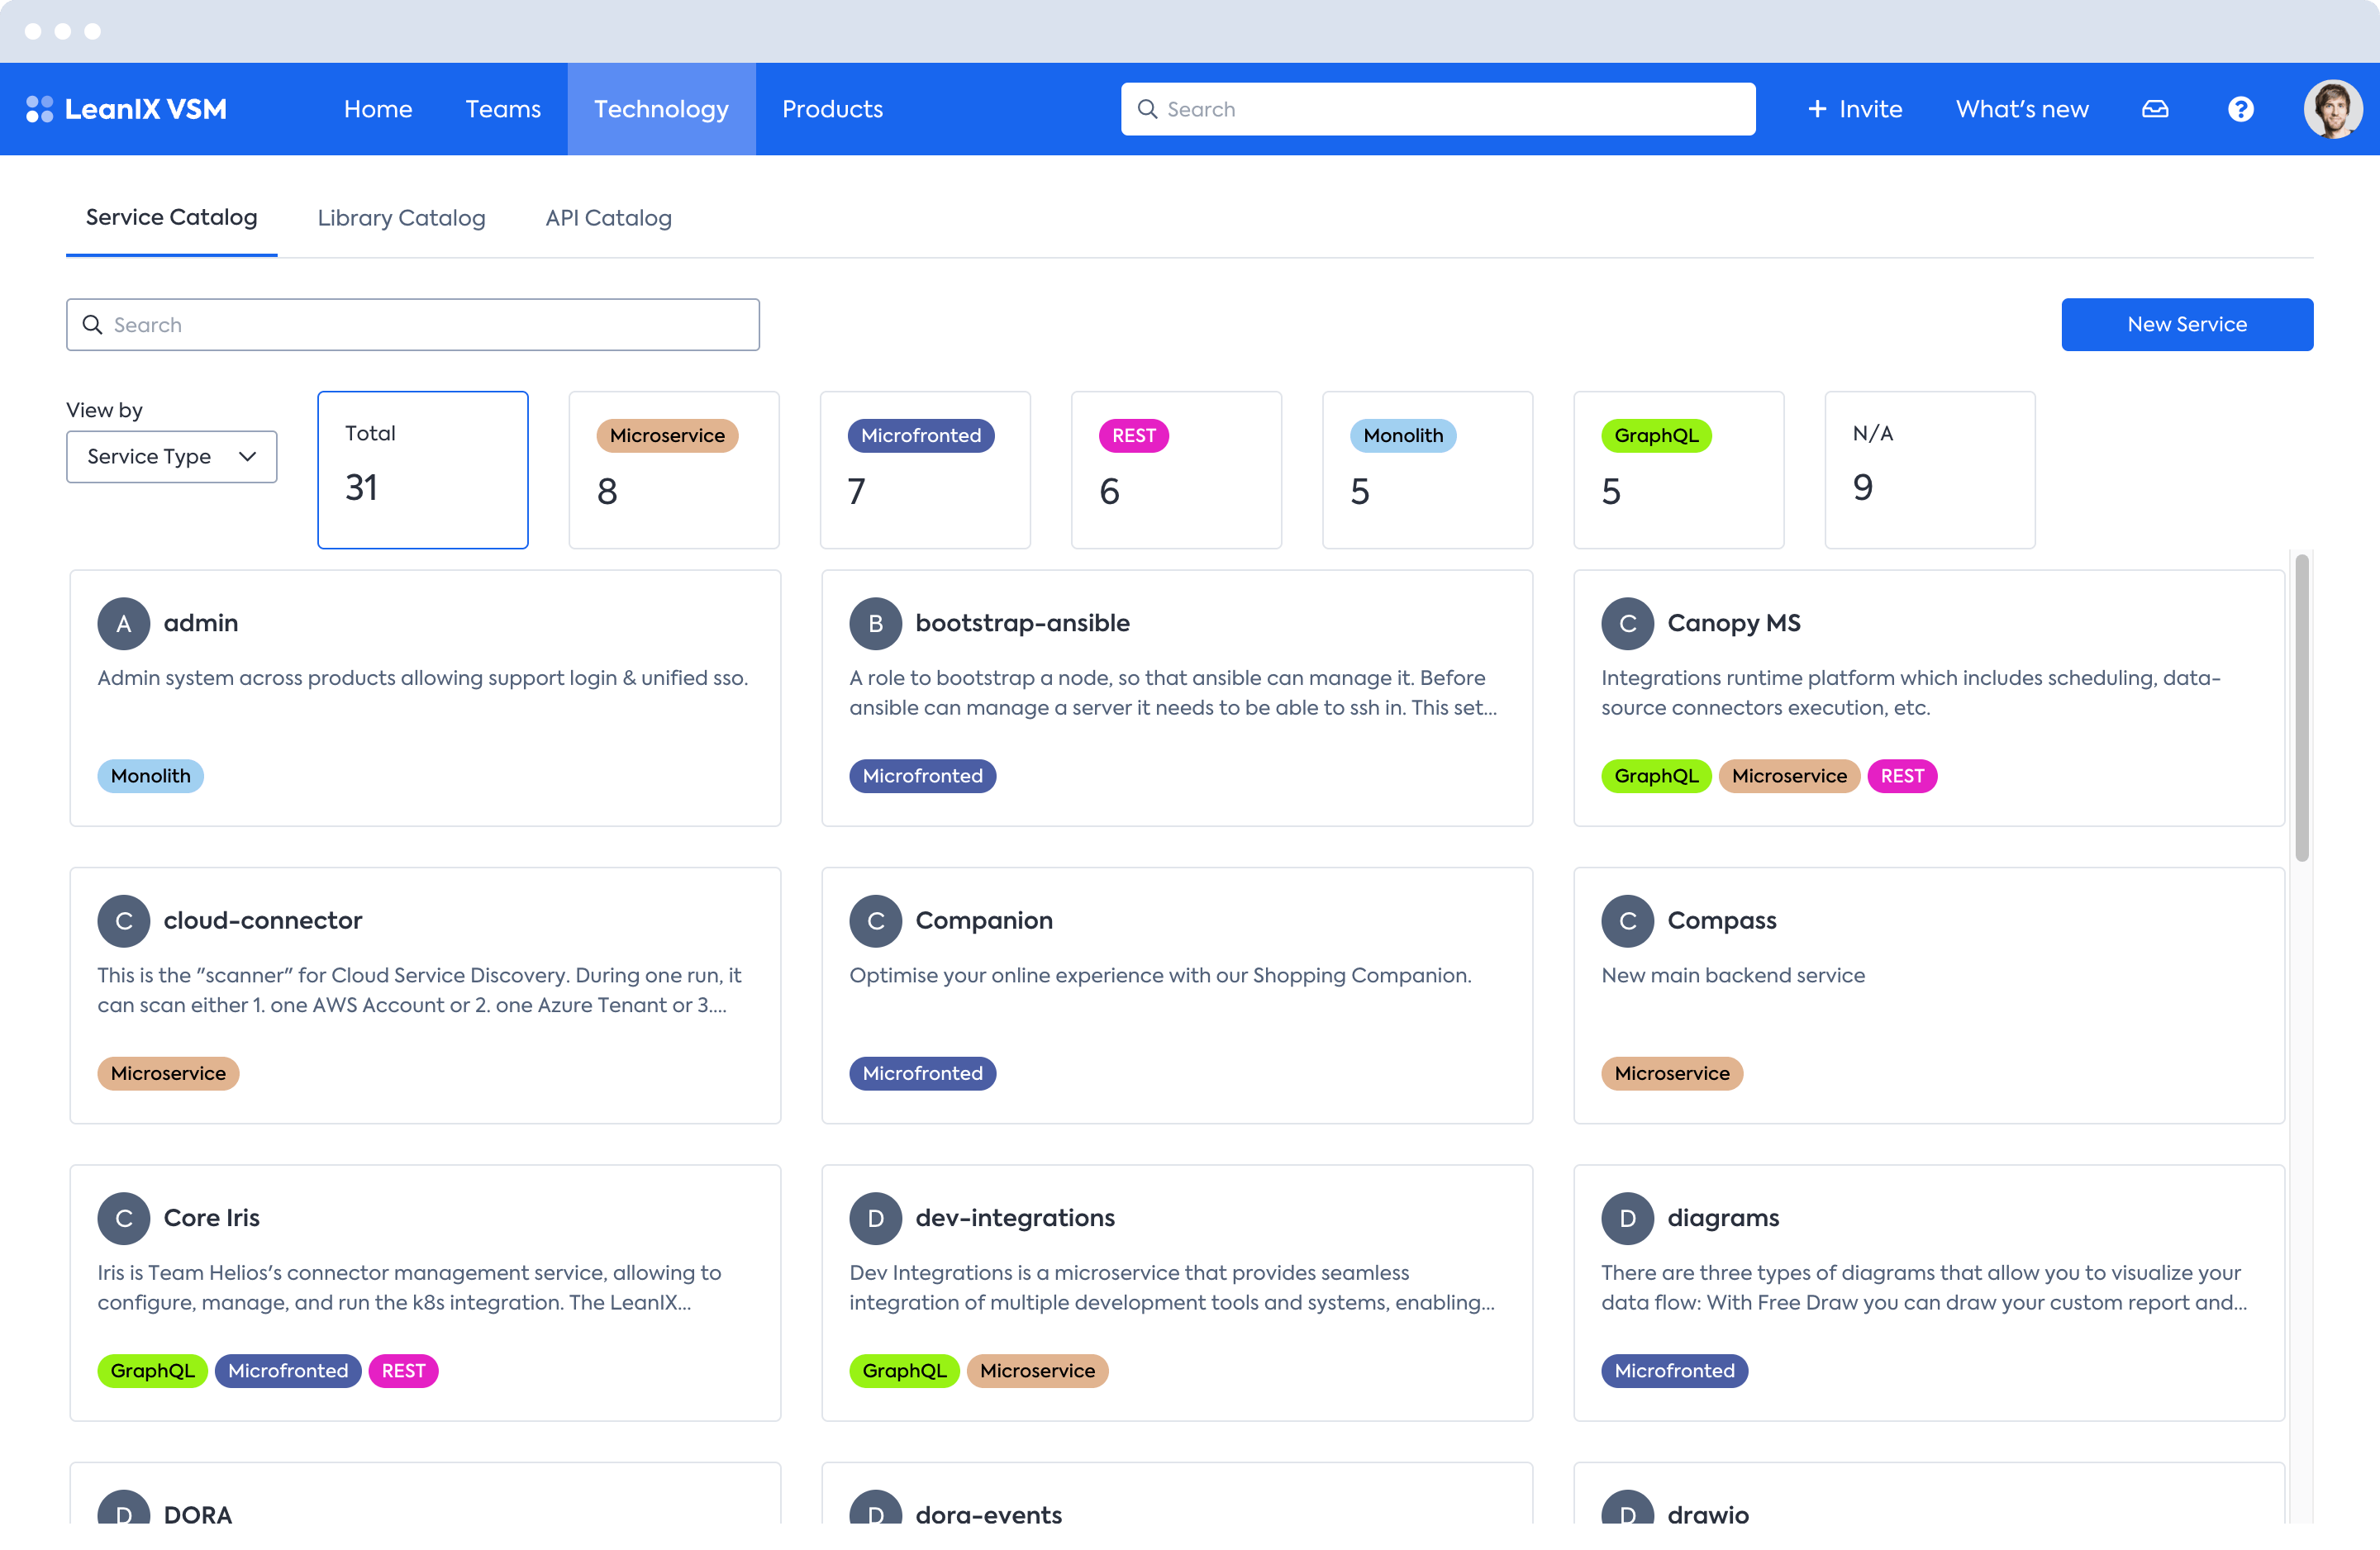Click the cloud-connector C avatar icon
This screenshot has height=1550, width=2380.
point(124,921)
